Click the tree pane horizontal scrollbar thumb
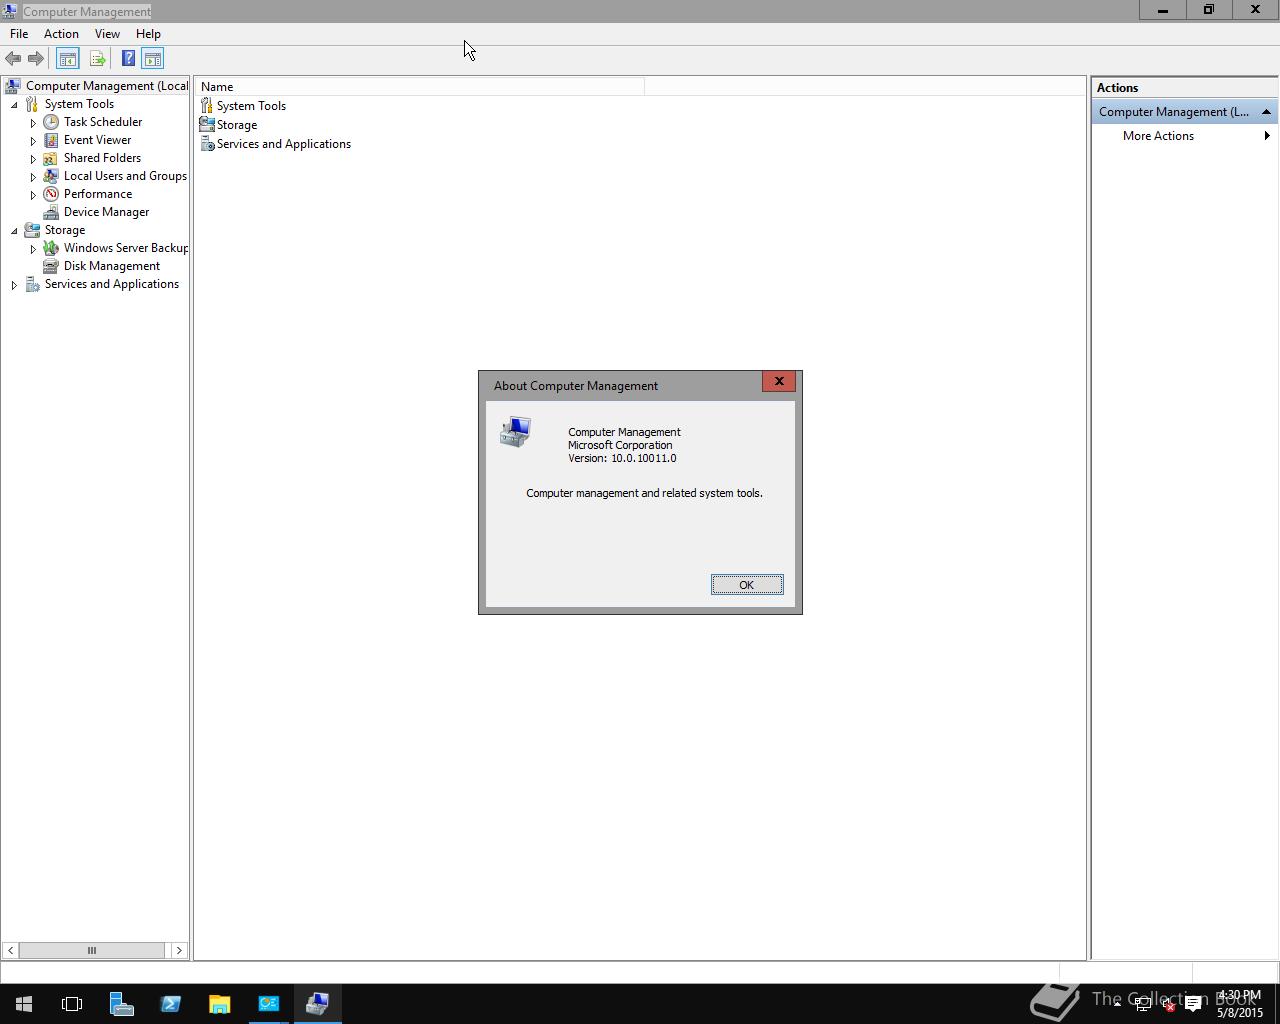 [91, 950]
